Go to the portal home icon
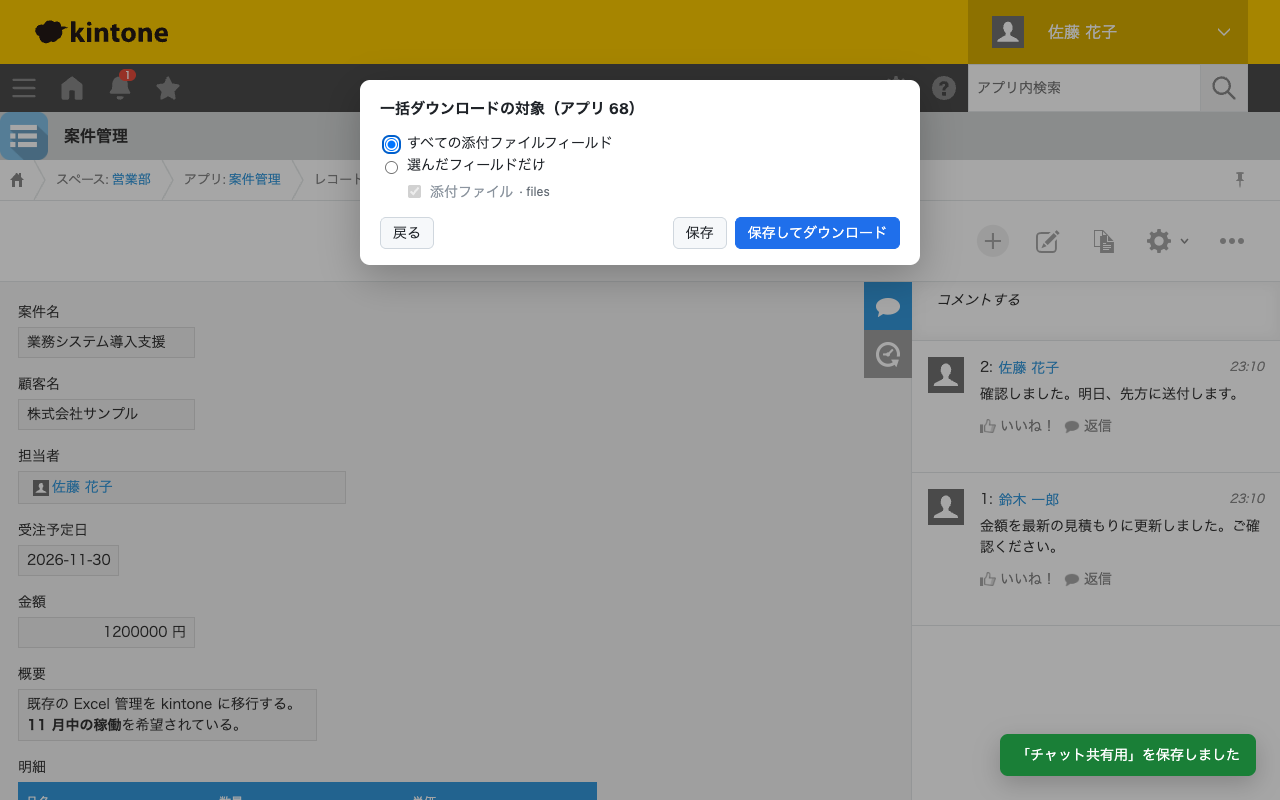 (72, 88)
